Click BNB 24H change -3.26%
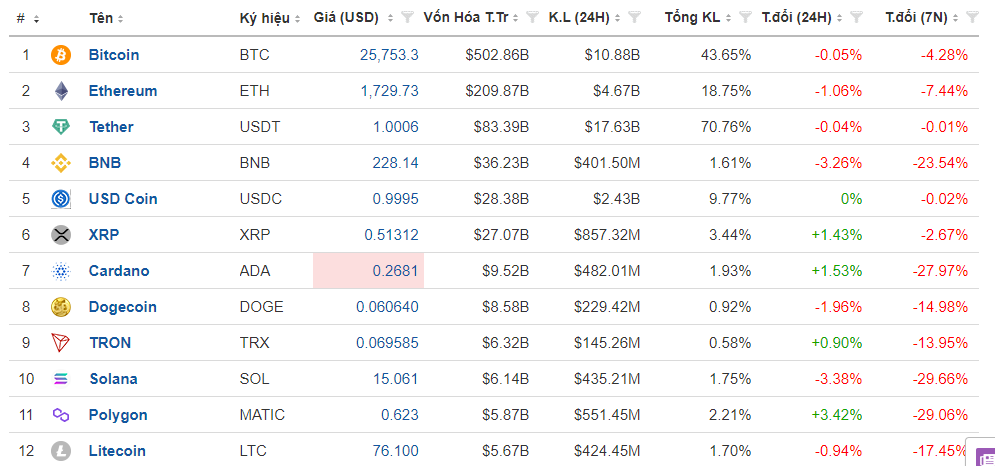Viewport: 995px width, 466px height. click(838, 163)
